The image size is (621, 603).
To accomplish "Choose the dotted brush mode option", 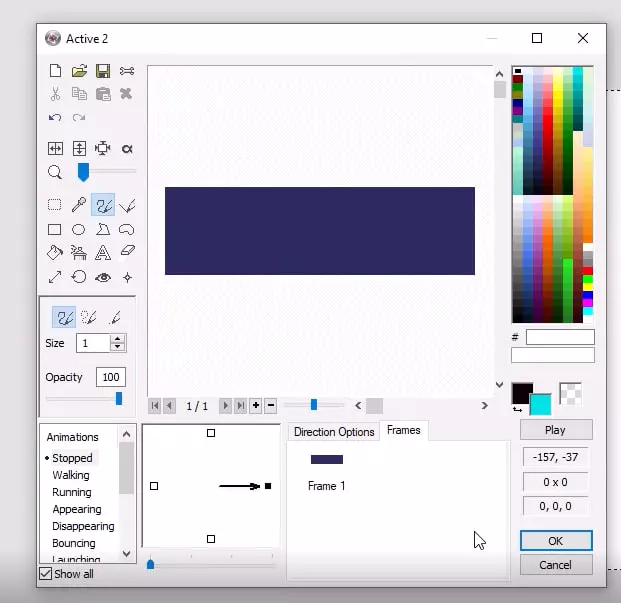I will 89,317.
